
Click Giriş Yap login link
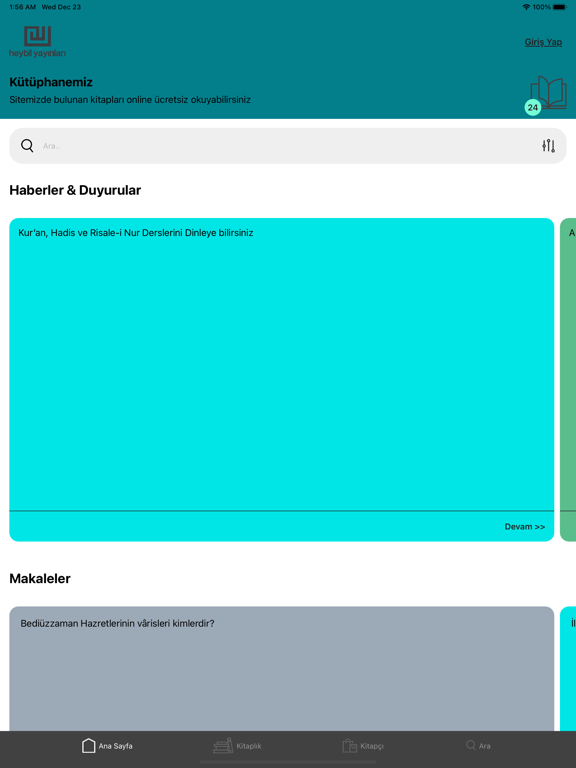tap(543, 42)
